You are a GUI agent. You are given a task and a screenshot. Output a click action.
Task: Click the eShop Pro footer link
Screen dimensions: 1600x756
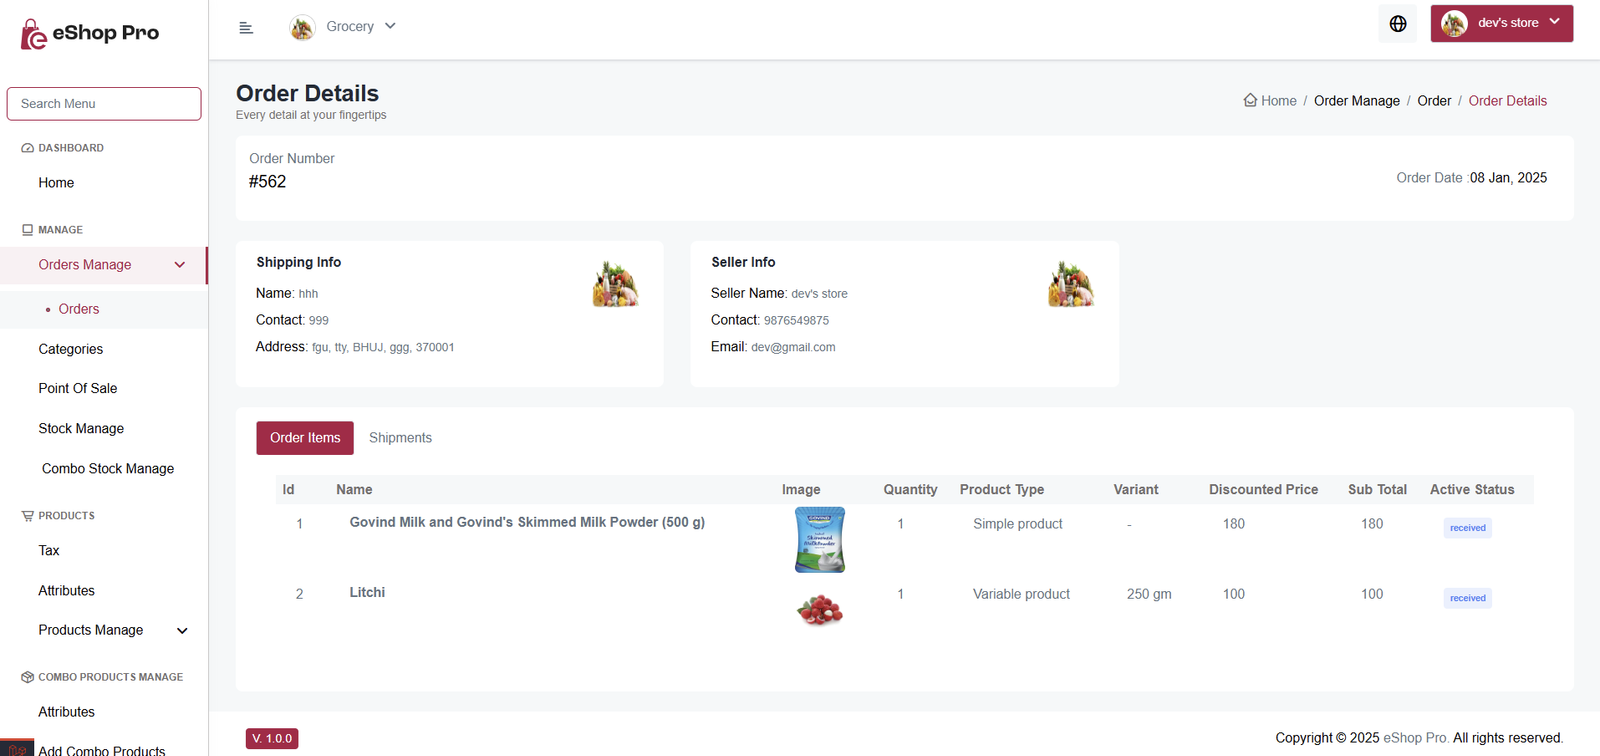tap(1415, 738)
